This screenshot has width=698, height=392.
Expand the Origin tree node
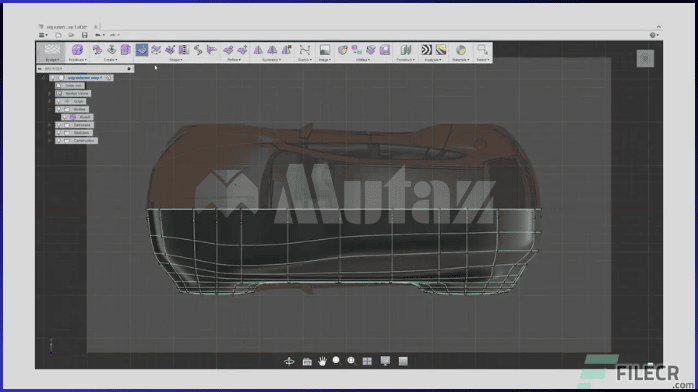pos(49,101)
